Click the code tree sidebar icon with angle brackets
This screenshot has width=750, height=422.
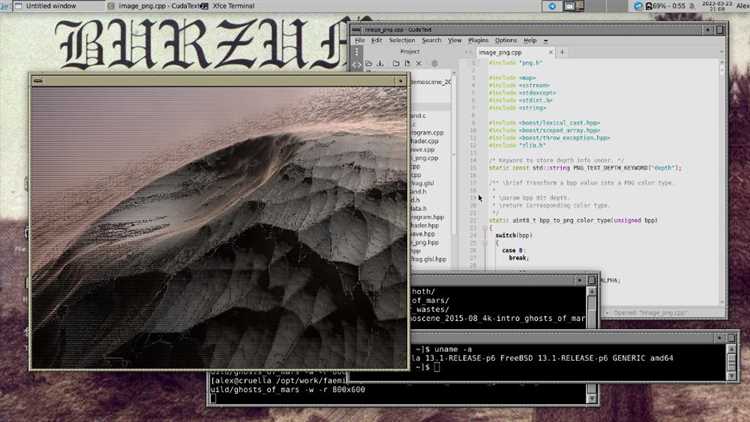357,64
